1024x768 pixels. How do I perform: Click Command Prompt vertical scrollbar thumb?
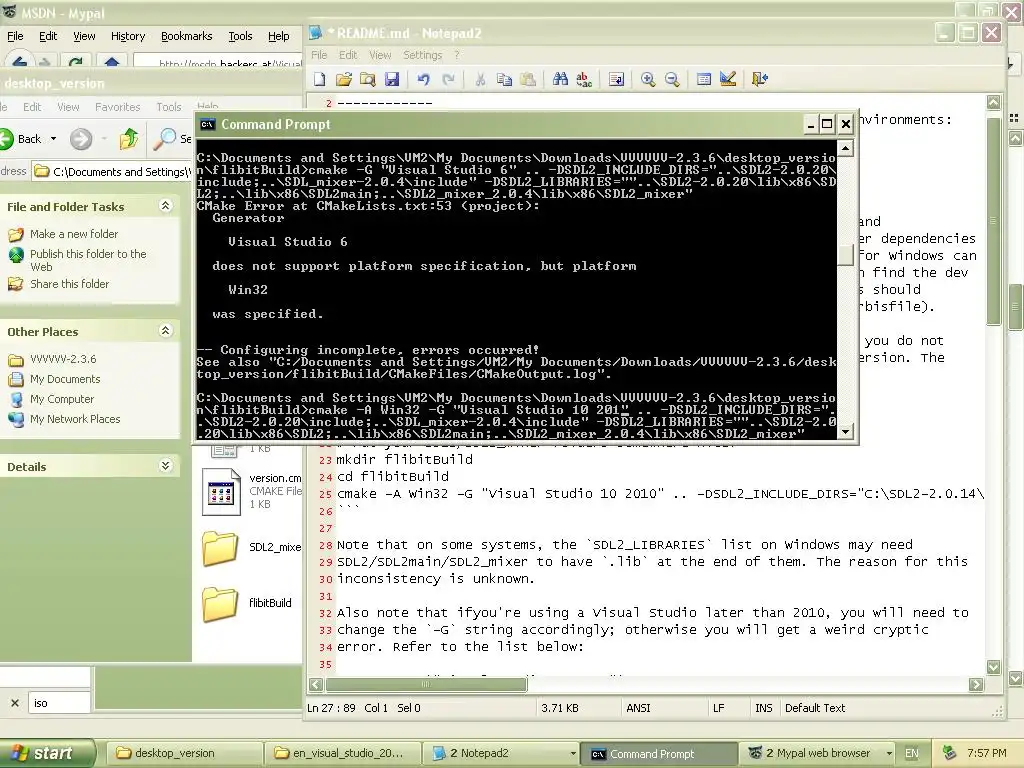click(845, 255)
